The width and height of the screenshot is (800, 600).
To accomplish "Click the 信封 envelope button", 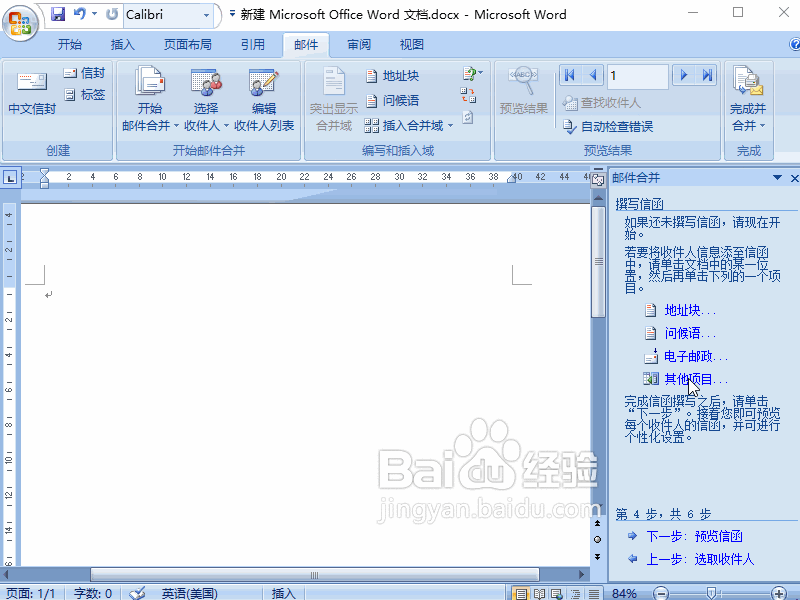I will [84, 73].
